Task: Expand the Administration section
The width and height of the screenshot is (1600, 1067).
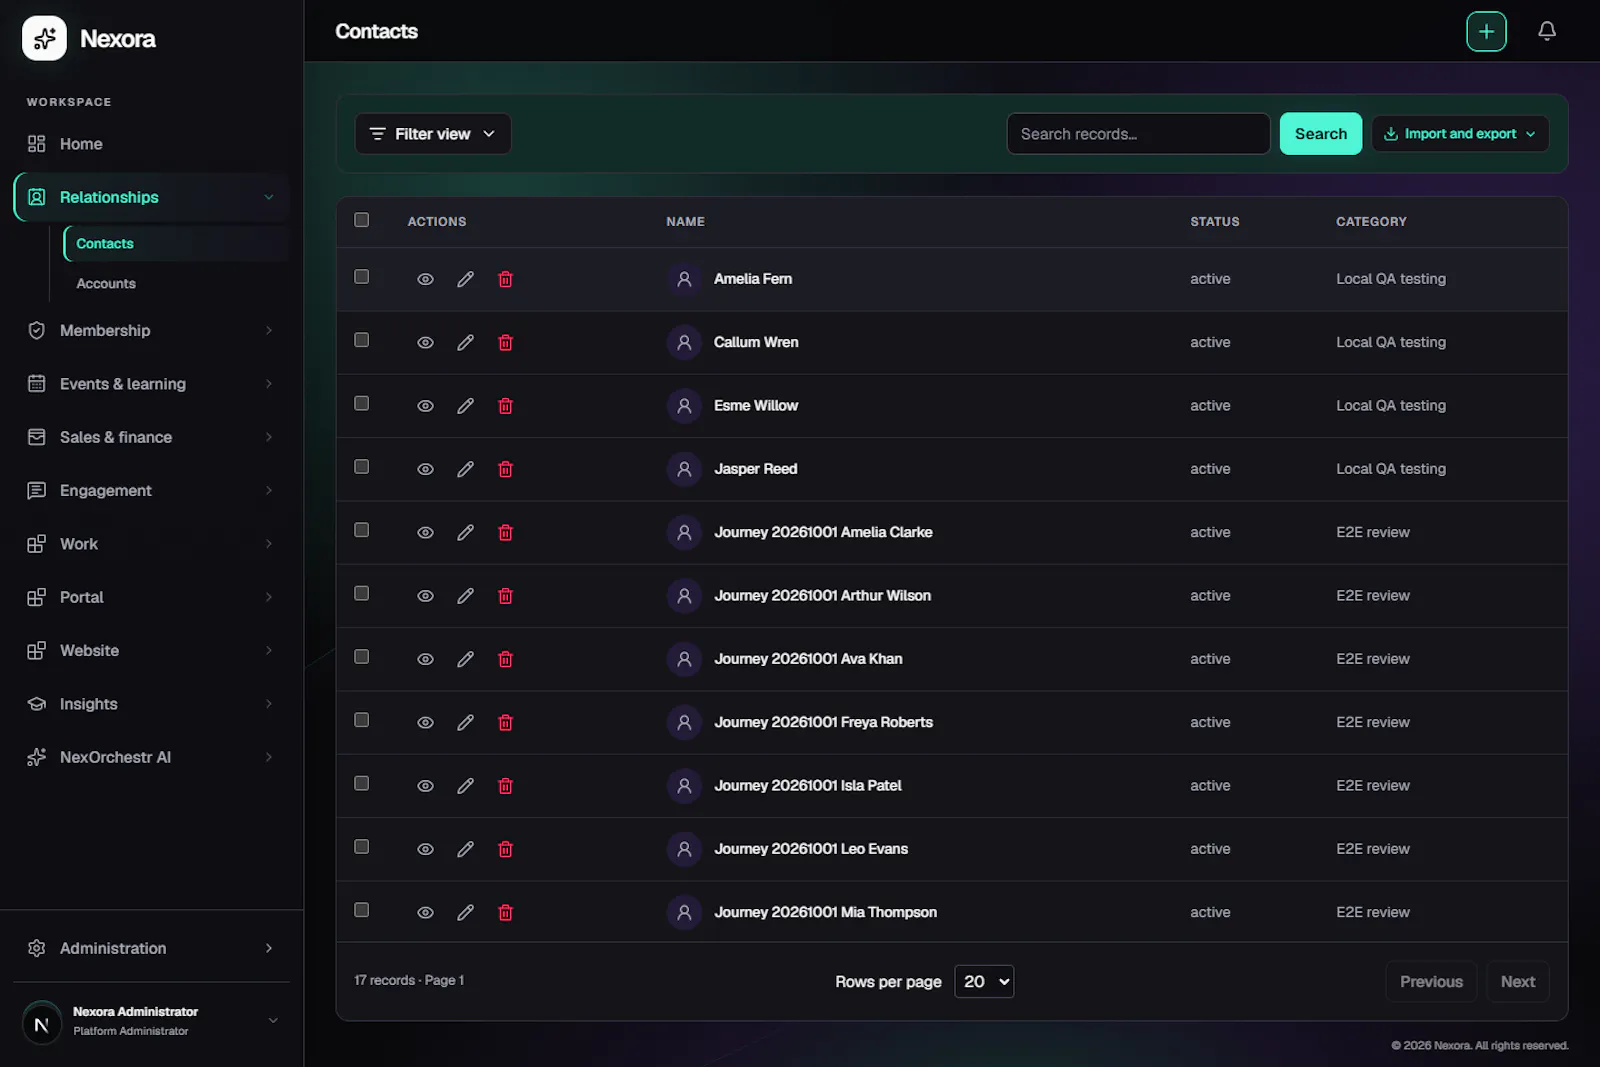Action: click(151, 948)
